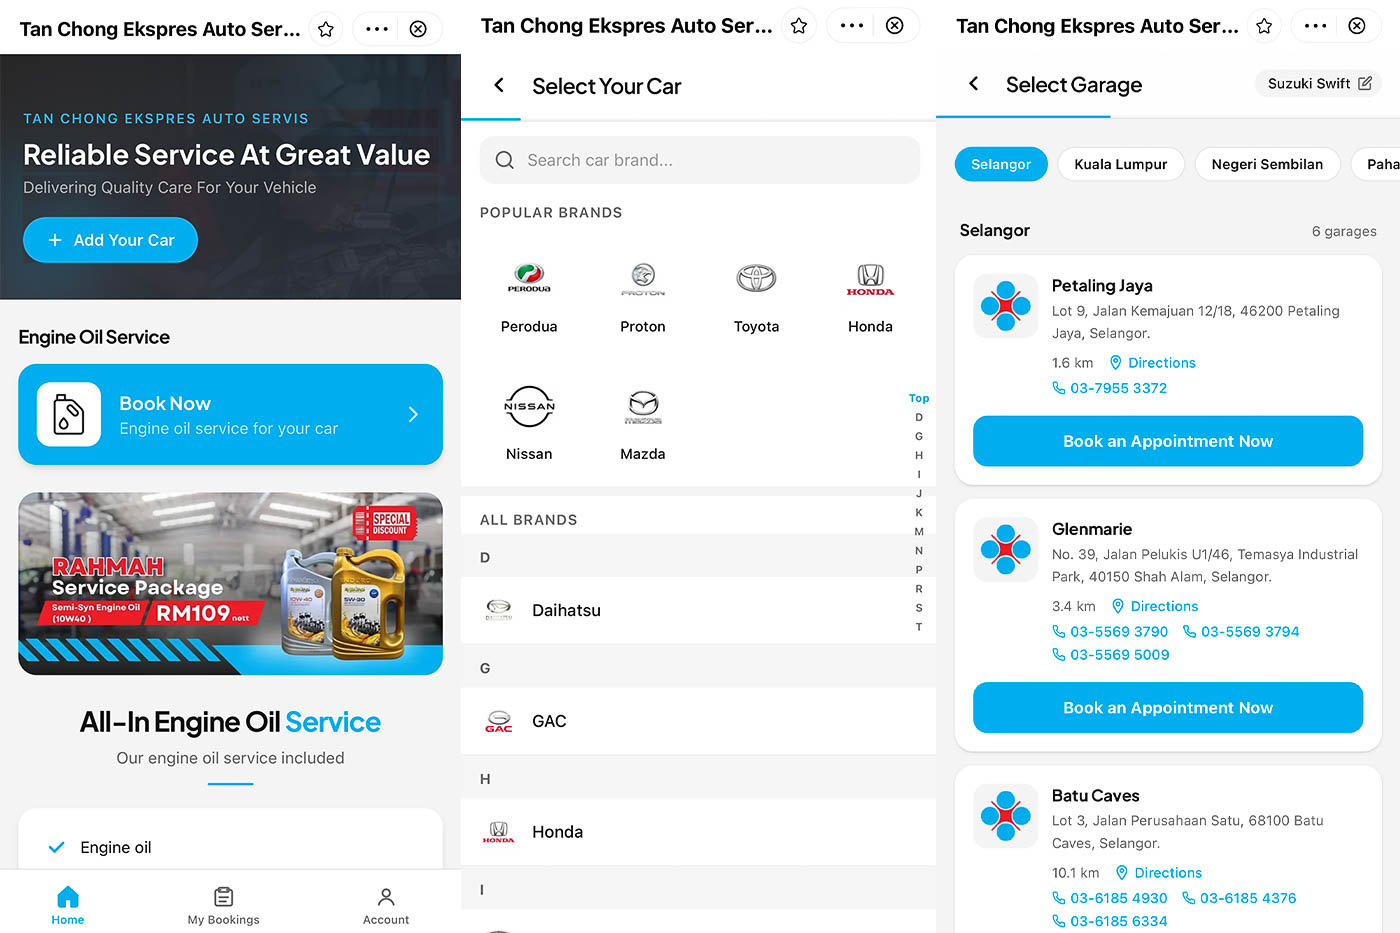The width and height of the screenshot is (1400, 933).
Task: Switch to Kuala Lumpur region tab
Action: pos(1120,164)
